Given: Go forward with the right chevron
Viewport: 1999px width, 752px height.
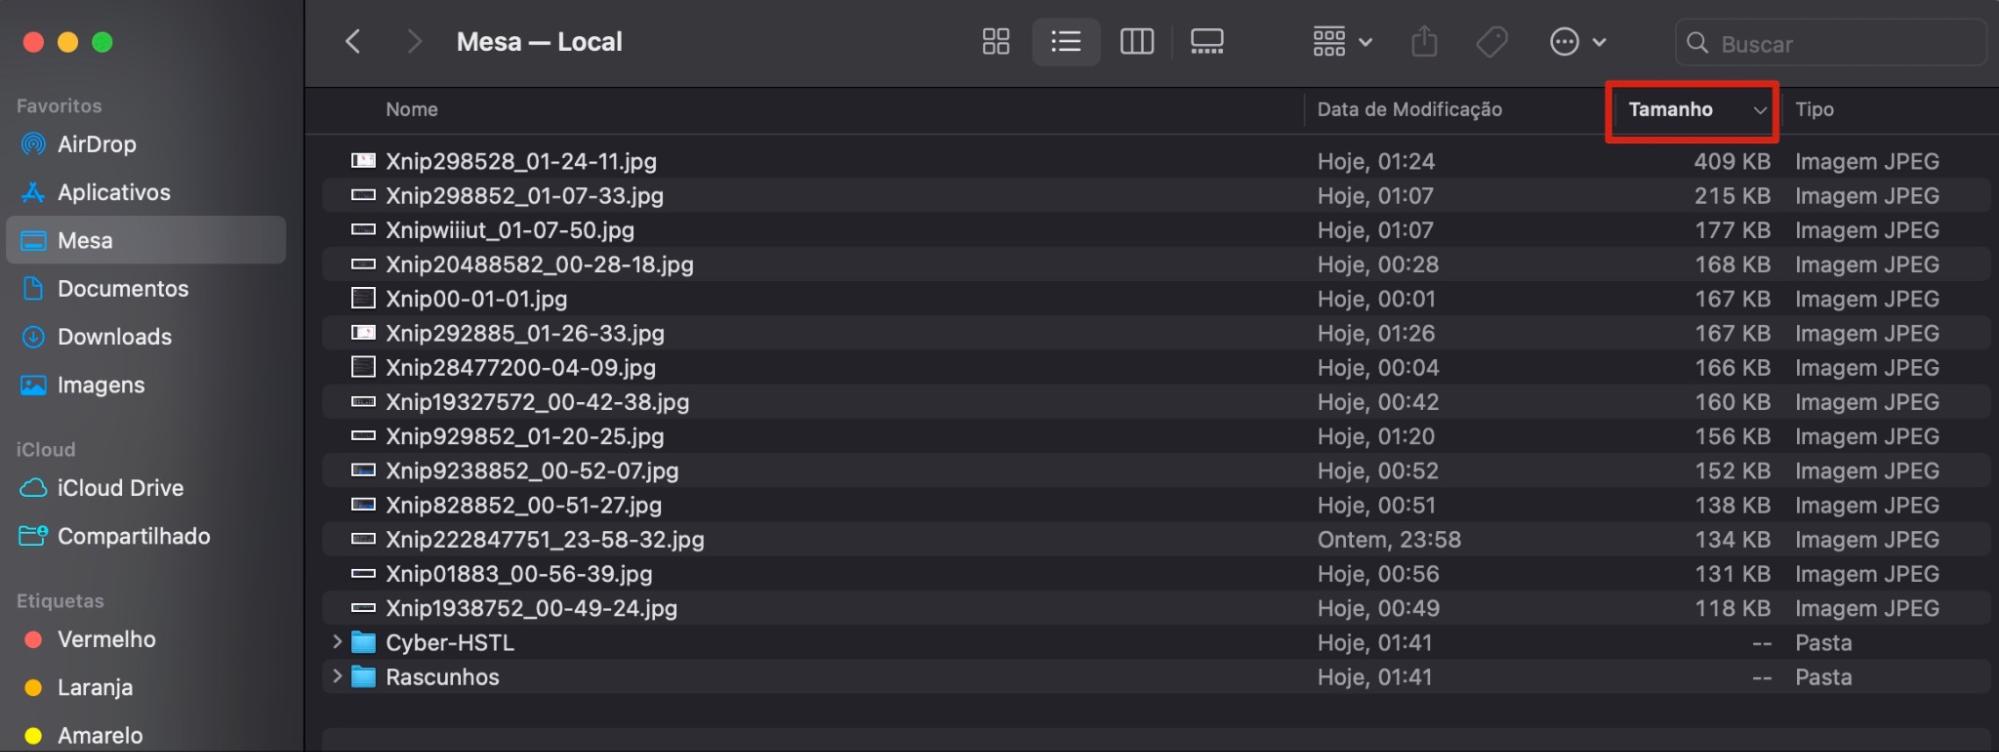Looking at the screenshot, I should 413,42.
